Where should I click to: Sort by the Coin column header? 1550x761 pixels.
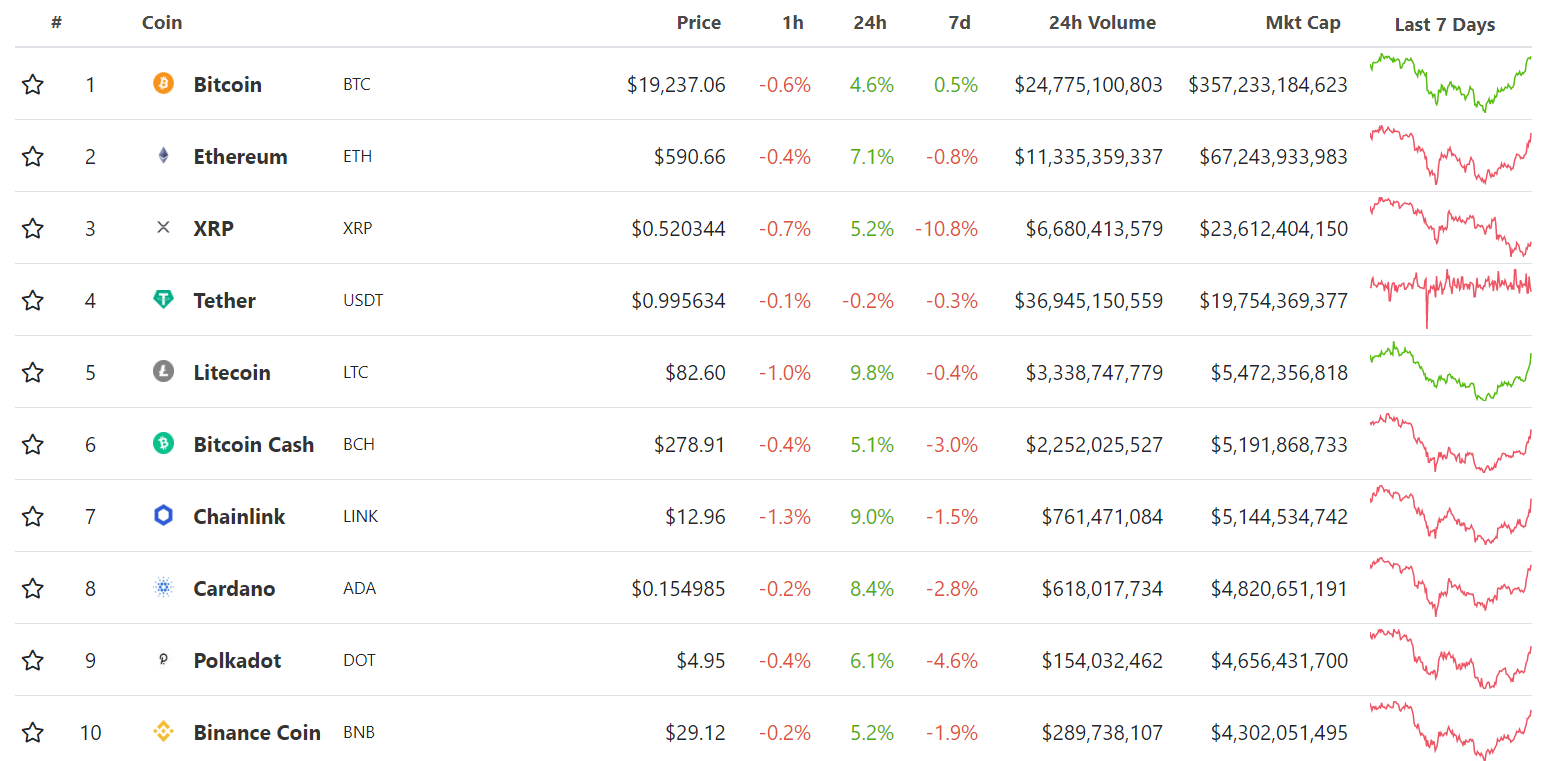pyautogui.click(x=162, y=22)
